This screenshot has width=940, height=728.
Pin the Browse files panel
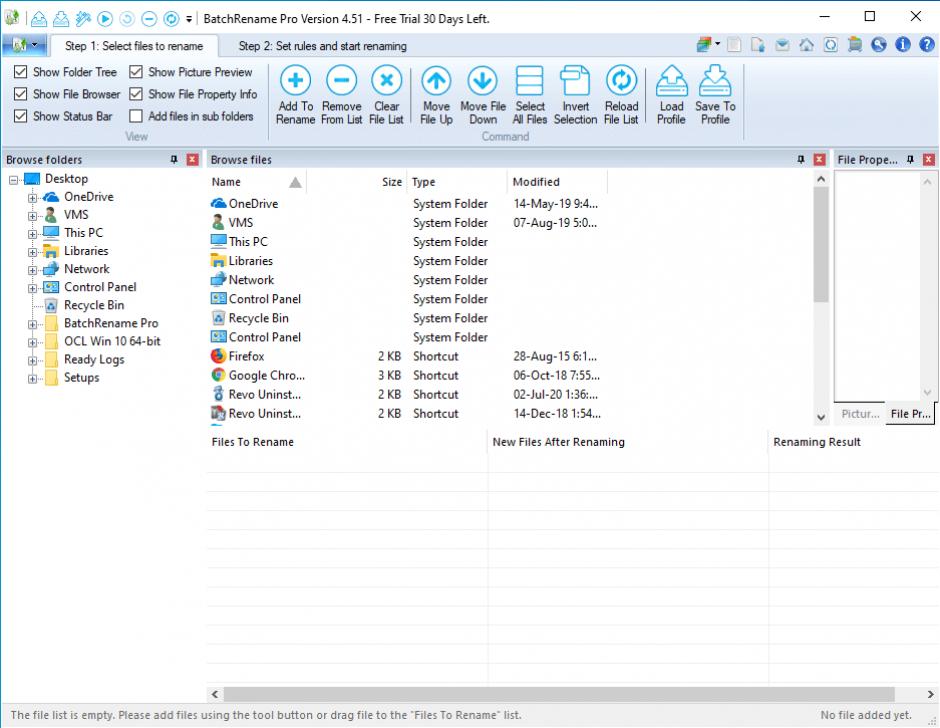[x=801, y=160]
